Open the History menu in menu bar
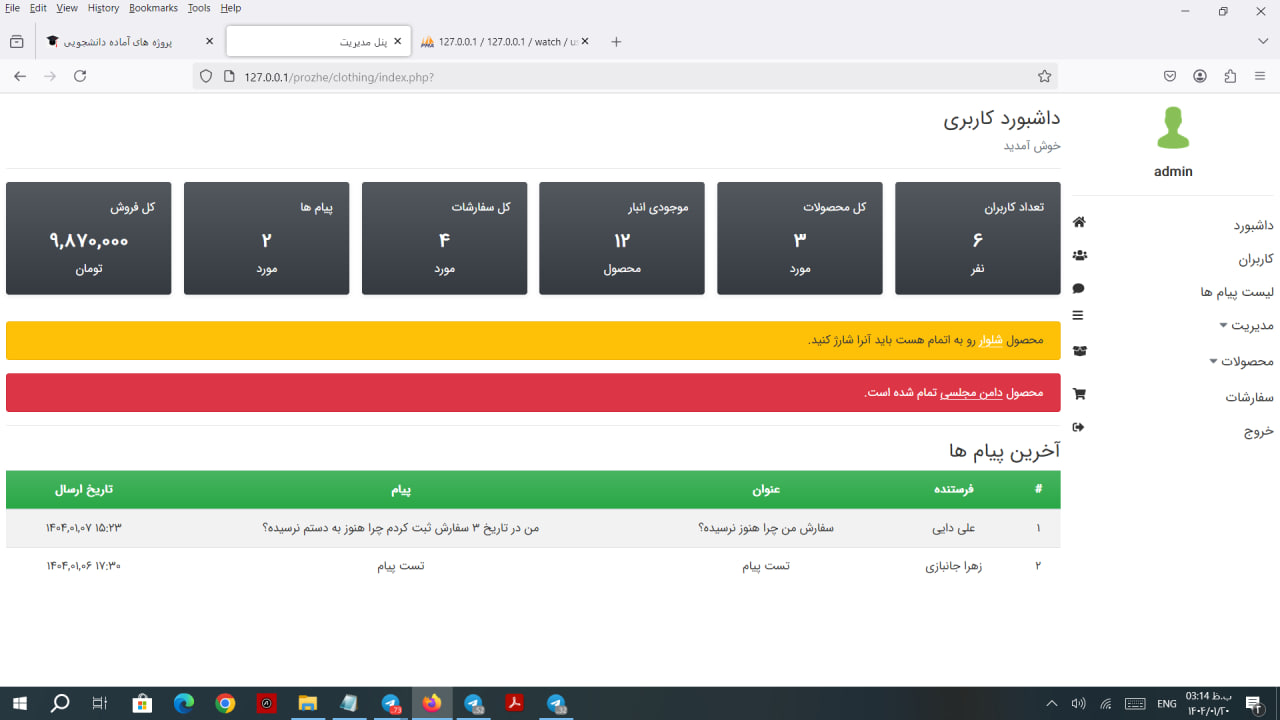This screenshot has width=1280, height=720. (x=103, y=7)
